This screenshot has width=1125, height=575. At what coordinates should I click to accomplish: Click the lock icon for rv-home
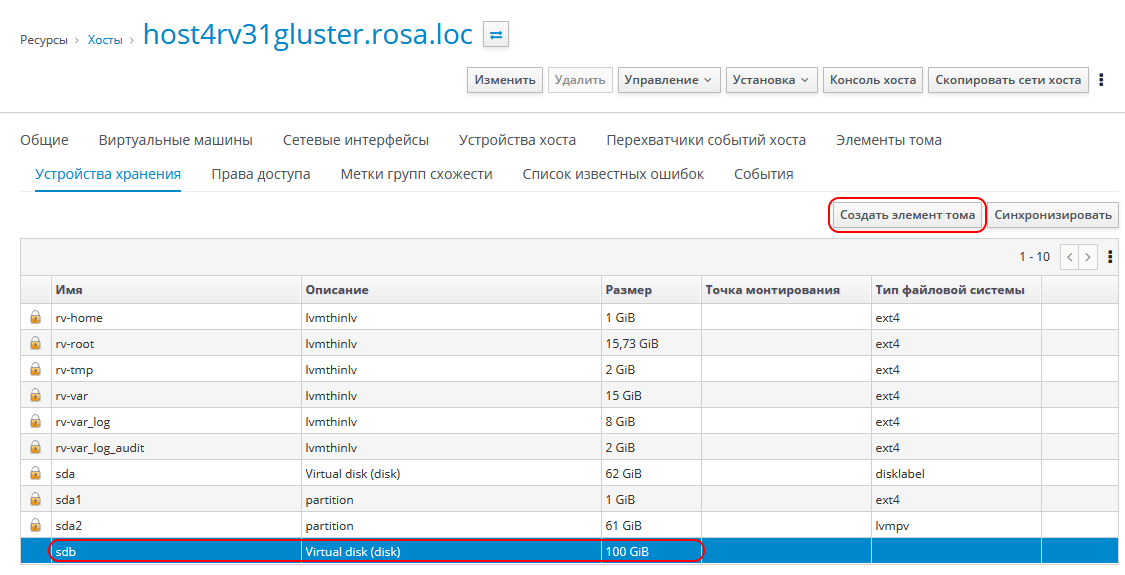tap(36, 318)
